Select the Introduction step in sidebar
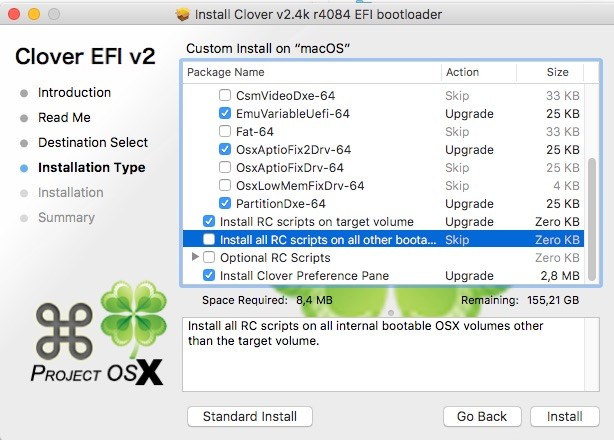The image size is (614, 440). 74,92
